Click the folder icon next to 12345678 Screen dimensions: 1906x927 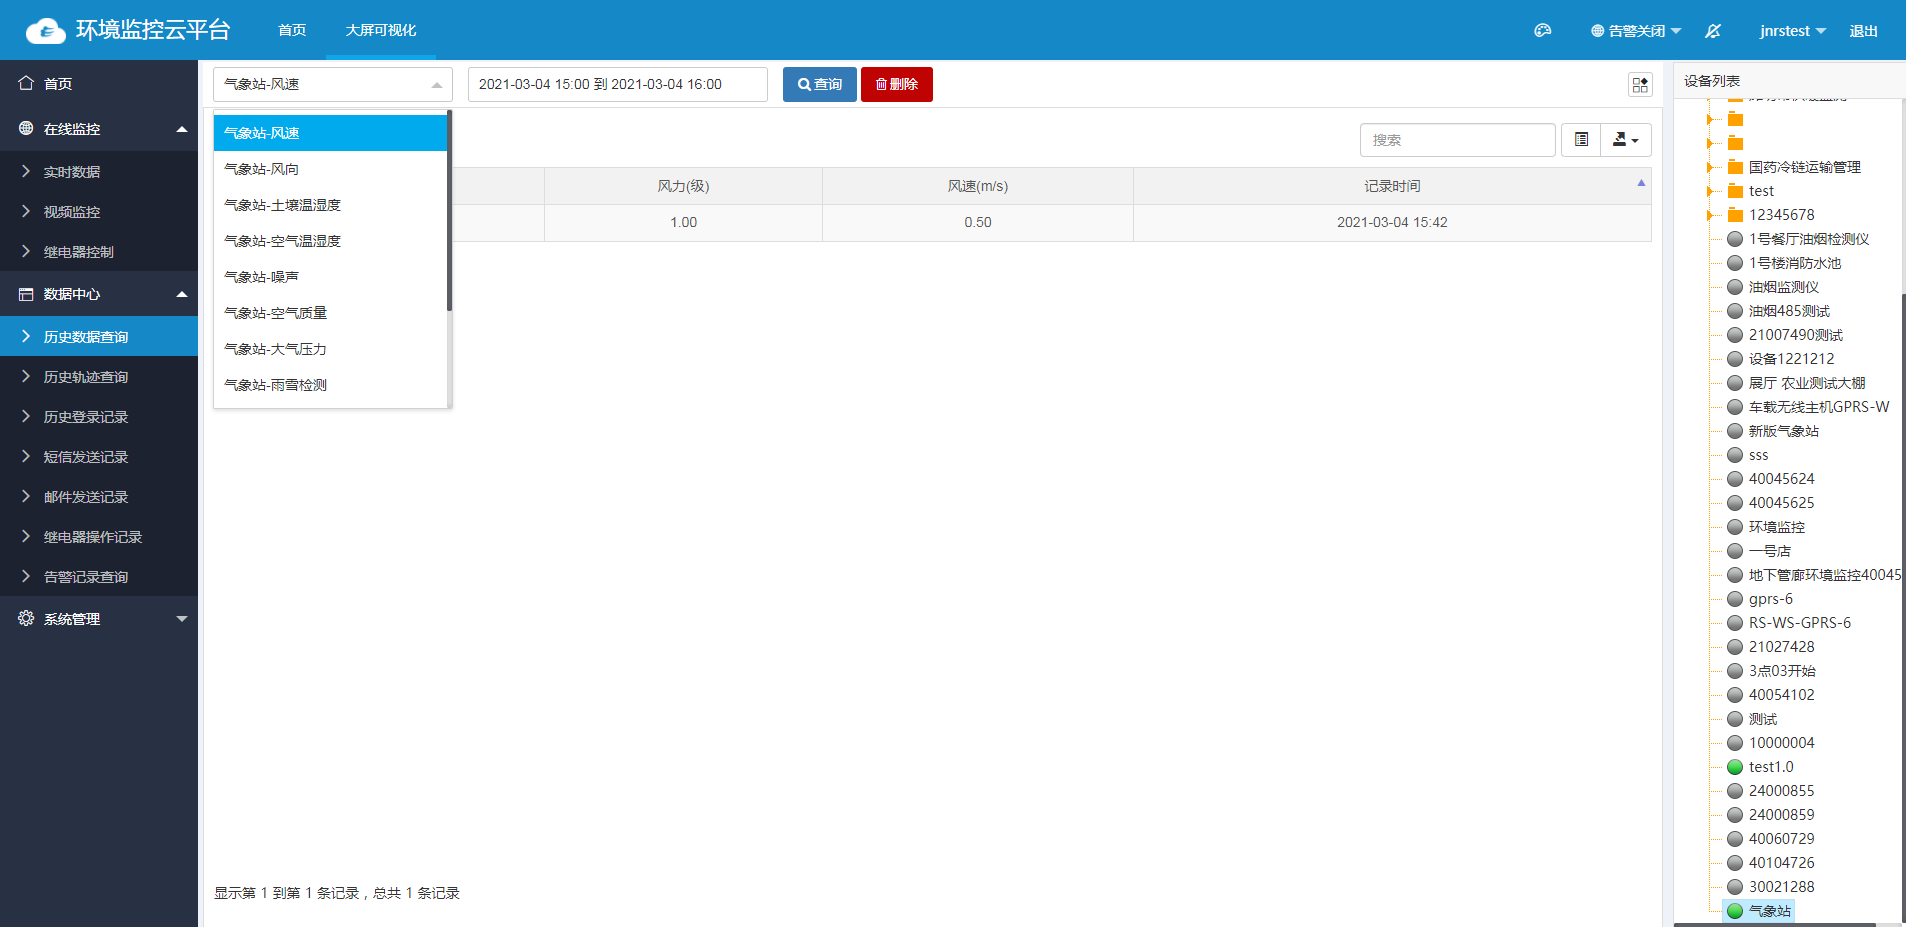1736,215
